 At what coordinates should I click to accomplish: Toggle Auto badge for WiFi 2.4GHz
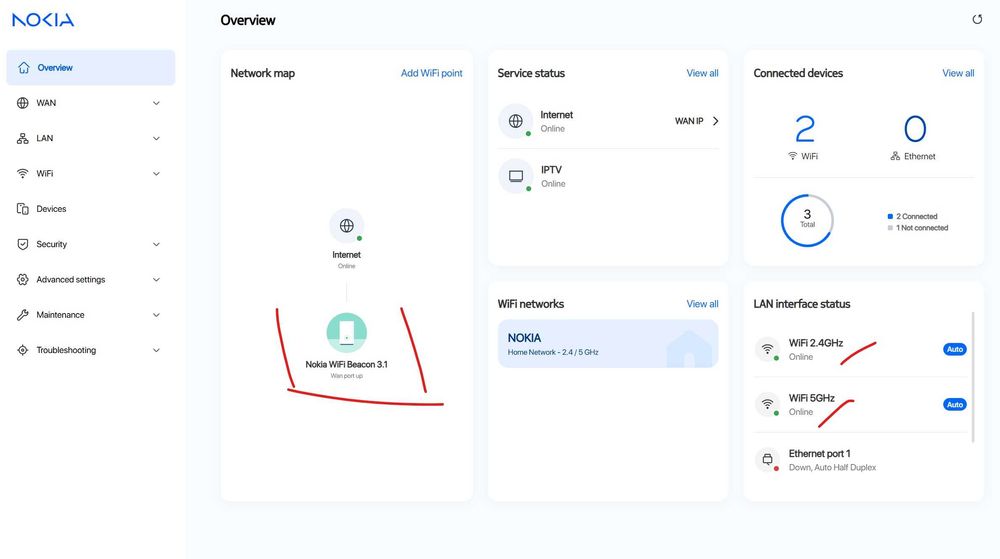coord(955,349)
